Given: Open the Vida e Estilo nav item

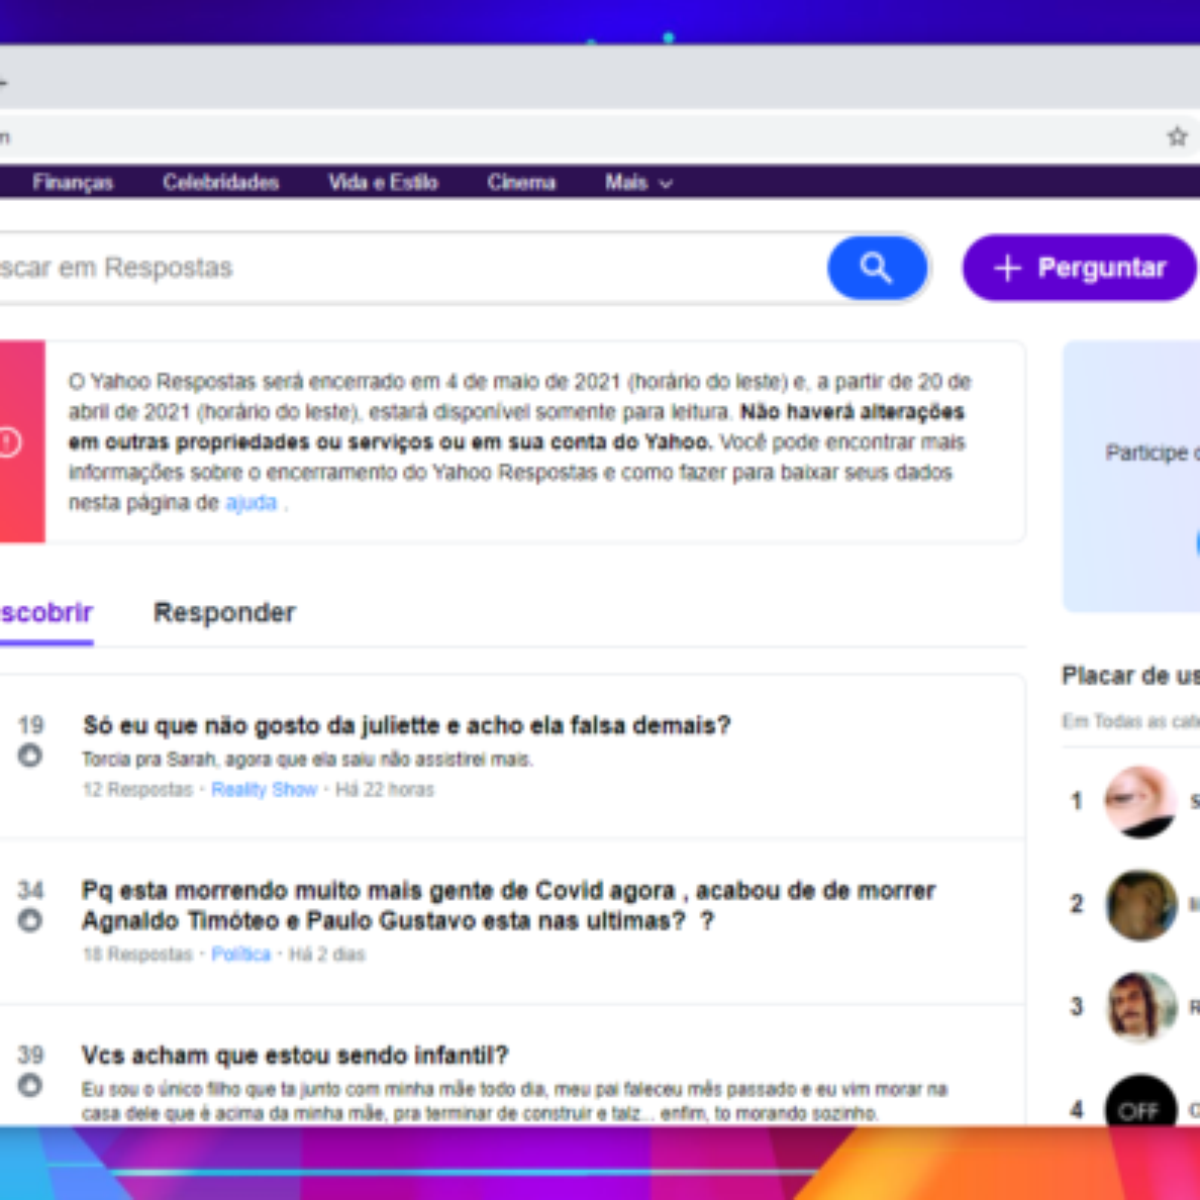Looking at the screenshot, I should 383,182.
